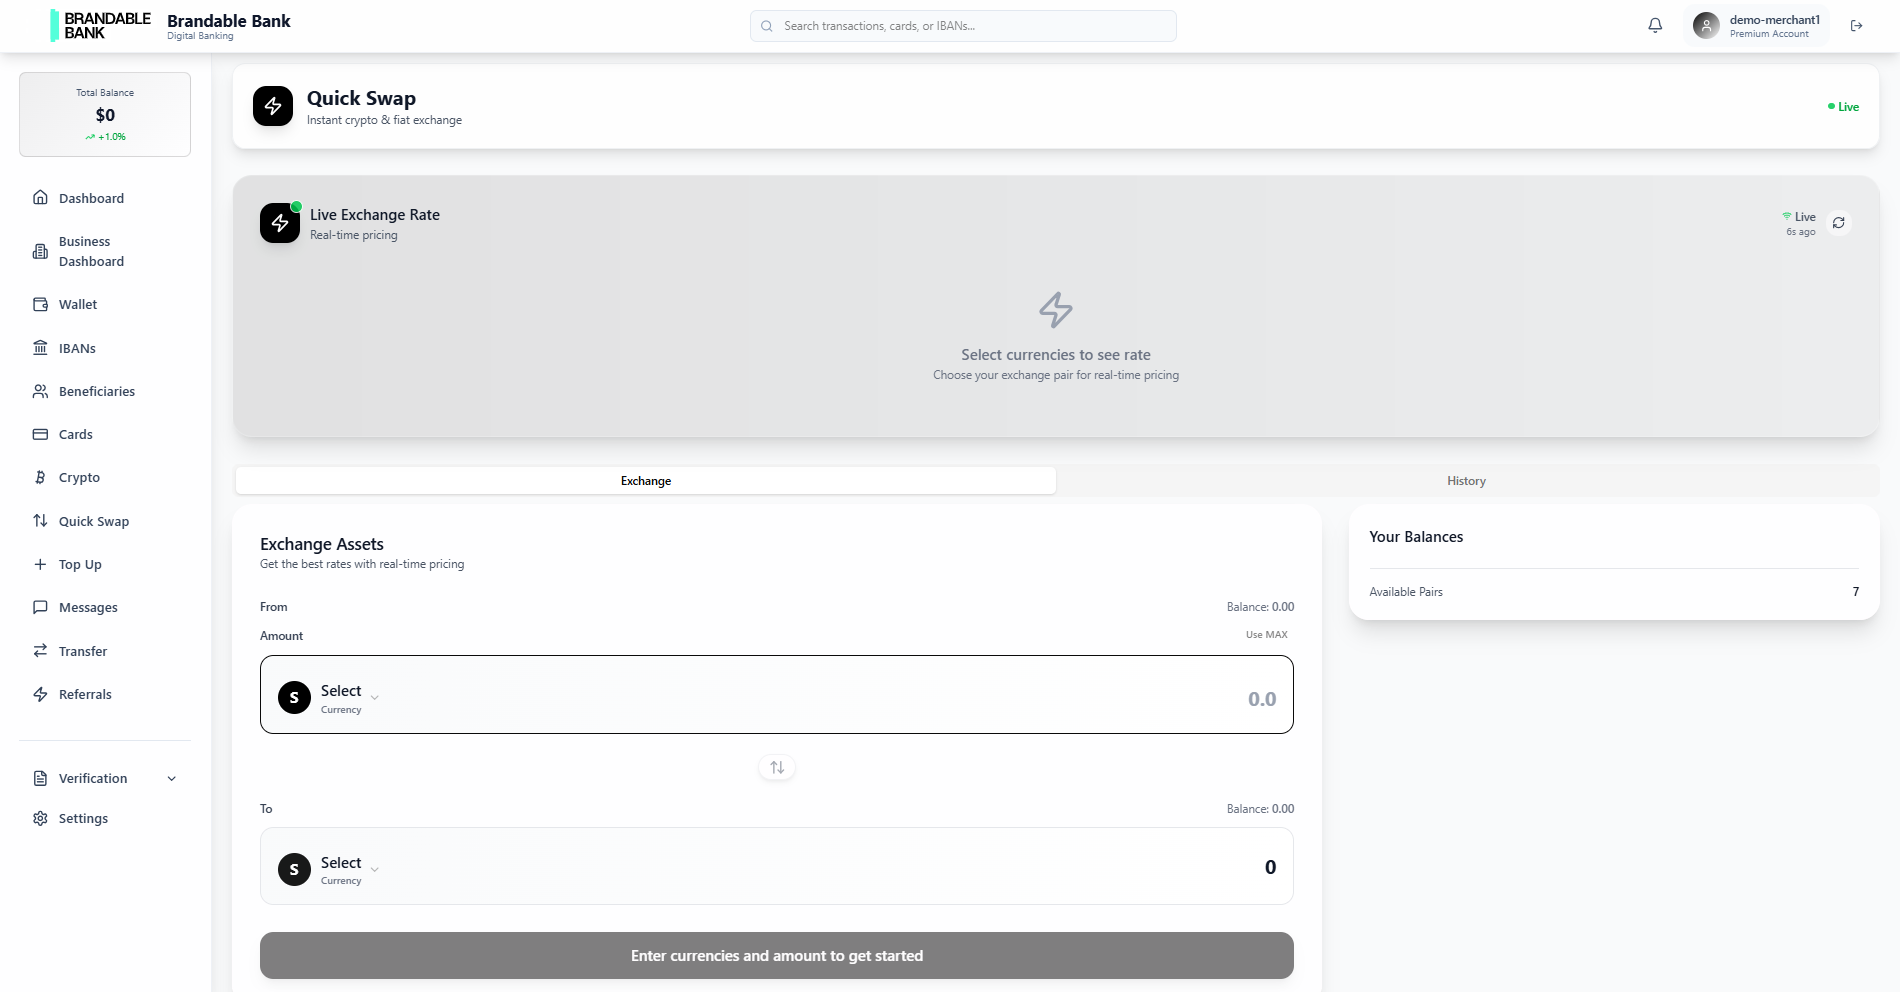Click the refresh icon next to Live rate
This screenshot has height=992, width=1900.
[1839, 223]
